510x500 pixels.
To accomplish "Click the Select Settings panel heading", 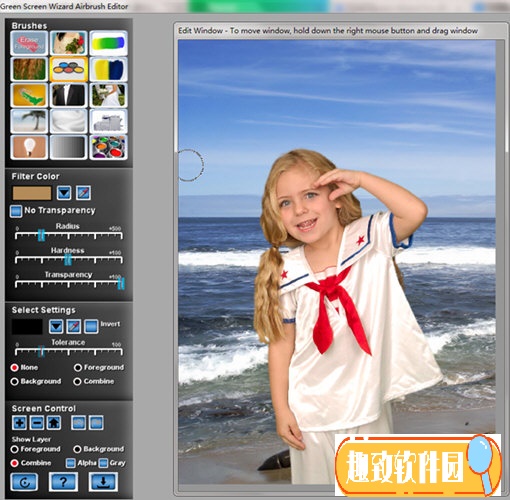I will pos(44,310).
